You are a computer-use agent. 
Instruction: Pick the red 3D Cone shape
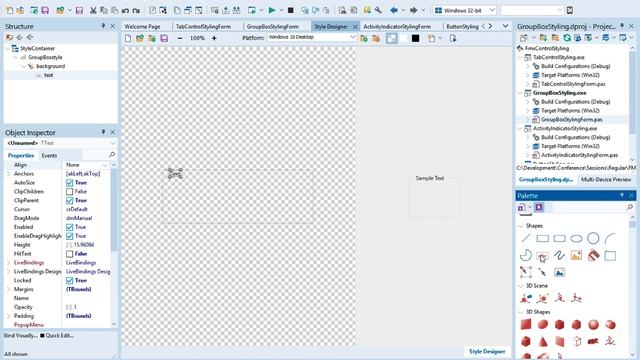tap(542, 342)
